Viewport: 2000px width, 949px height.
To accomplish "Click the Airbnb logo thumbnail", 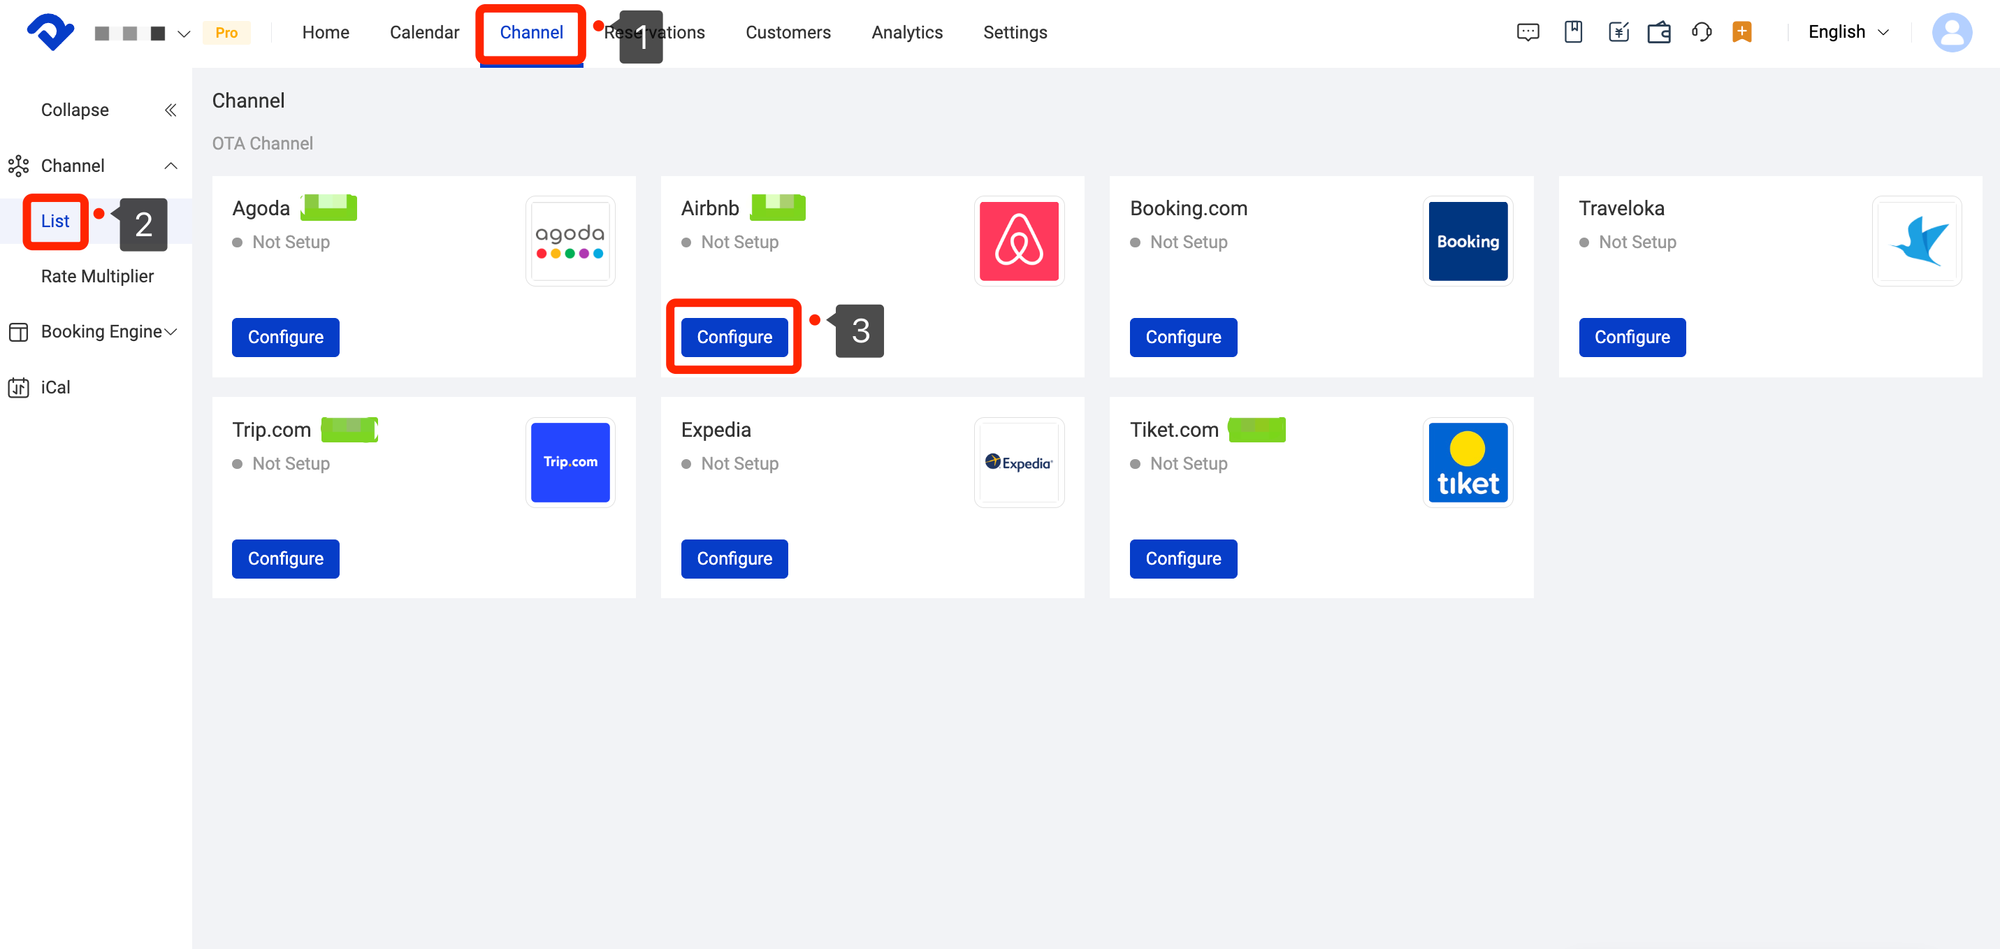I will pyautogui.click(x=1018, y=241).
